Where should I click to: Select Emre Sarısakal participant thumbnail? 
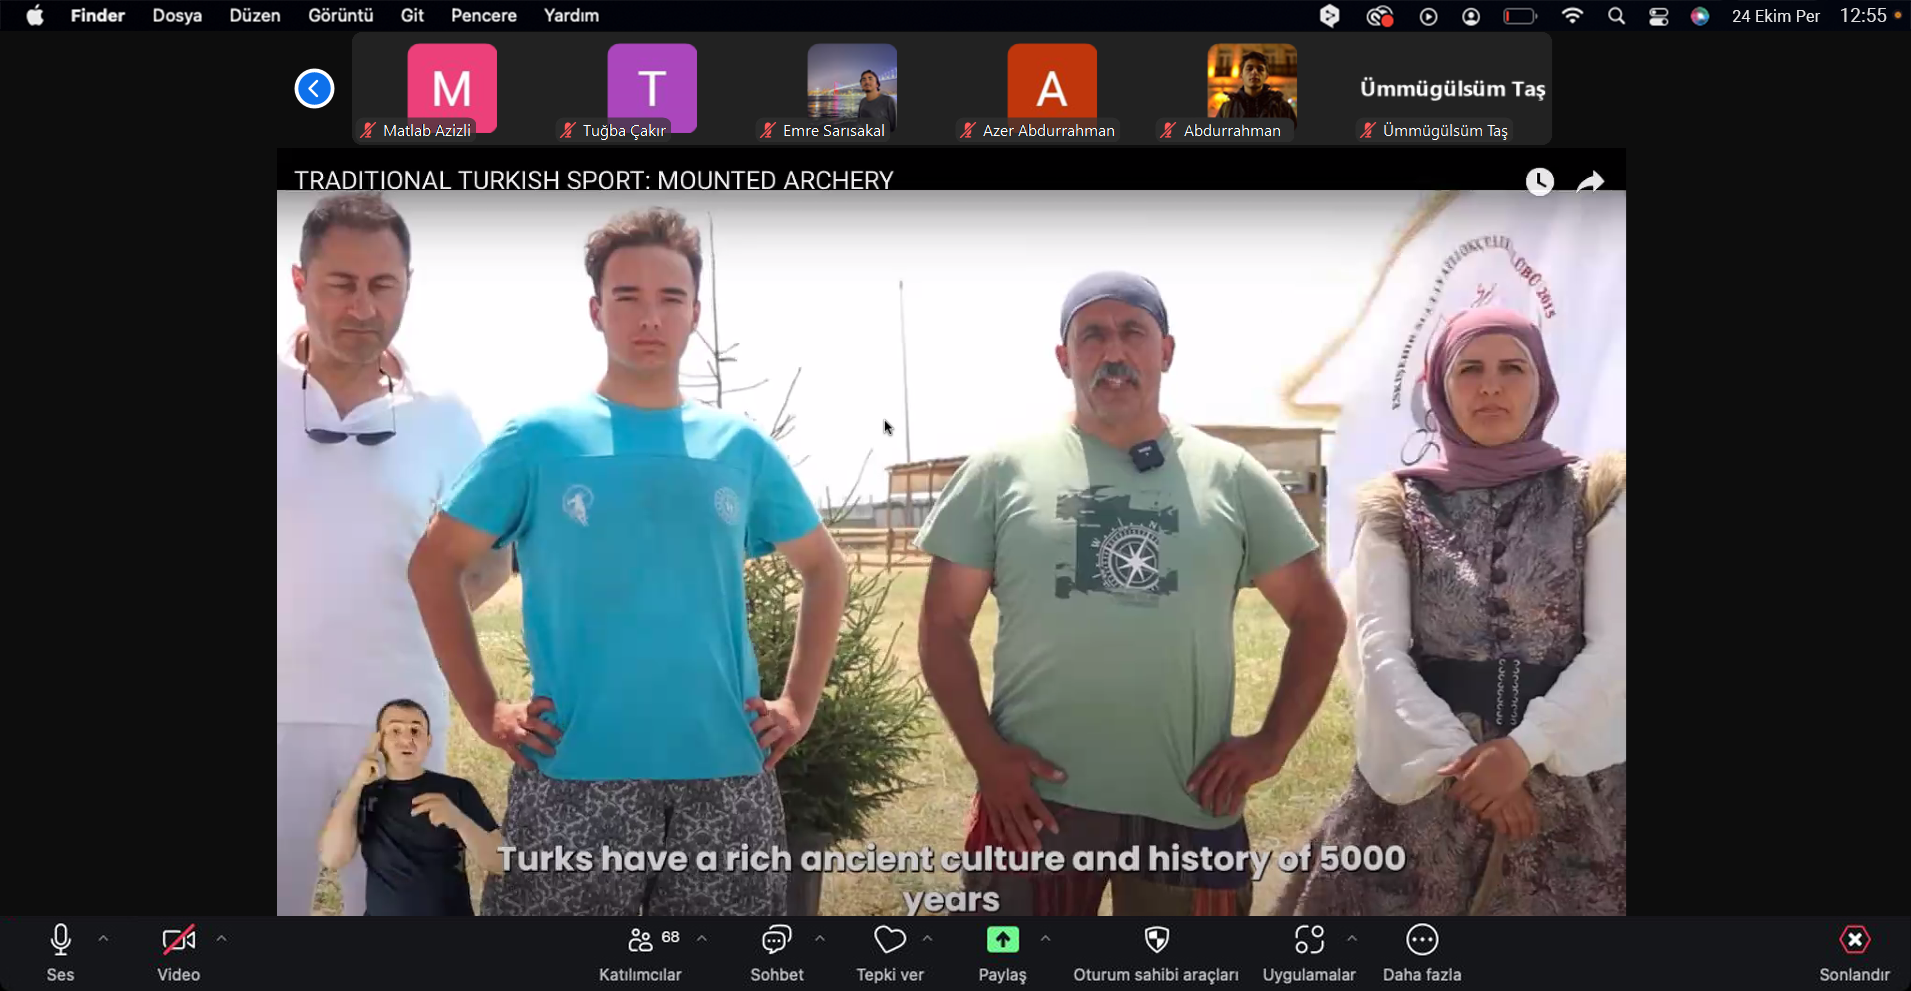pos(852,90)
